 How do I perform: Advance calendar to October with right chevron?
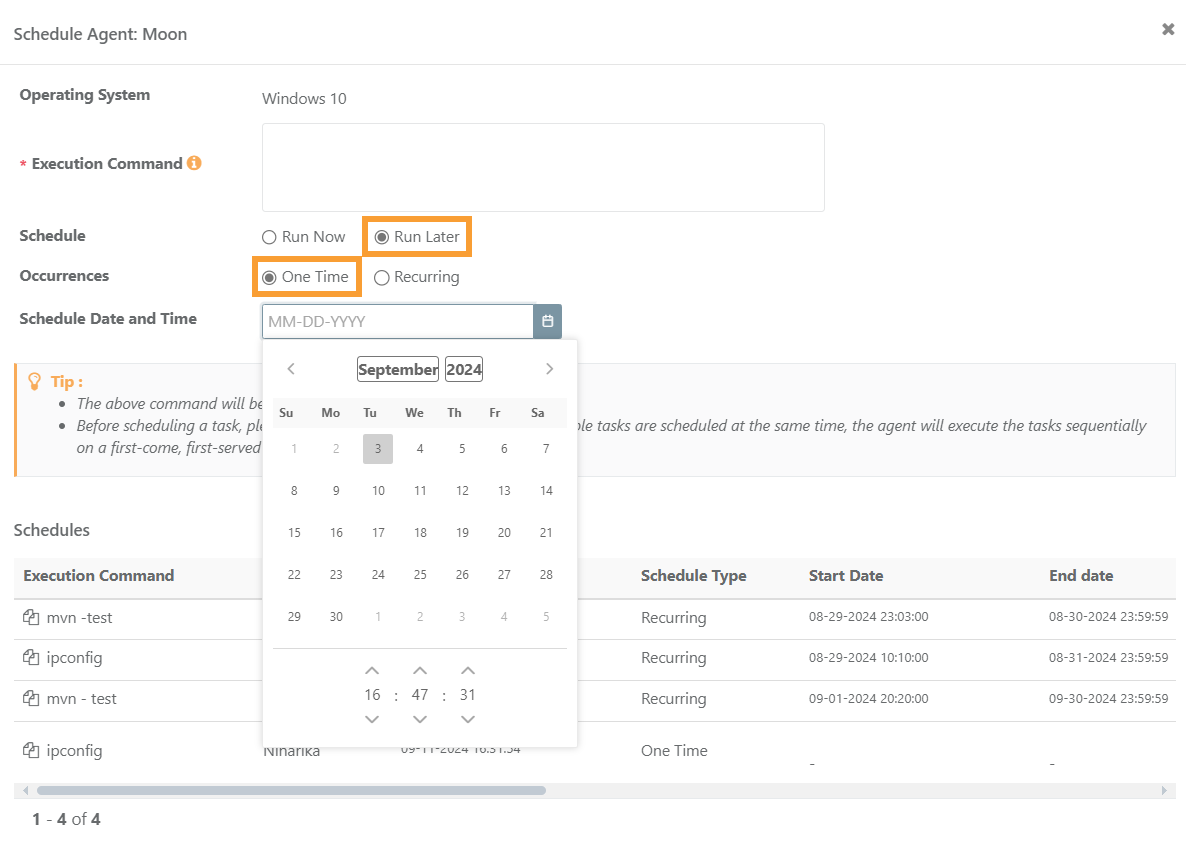click(549, 368)
